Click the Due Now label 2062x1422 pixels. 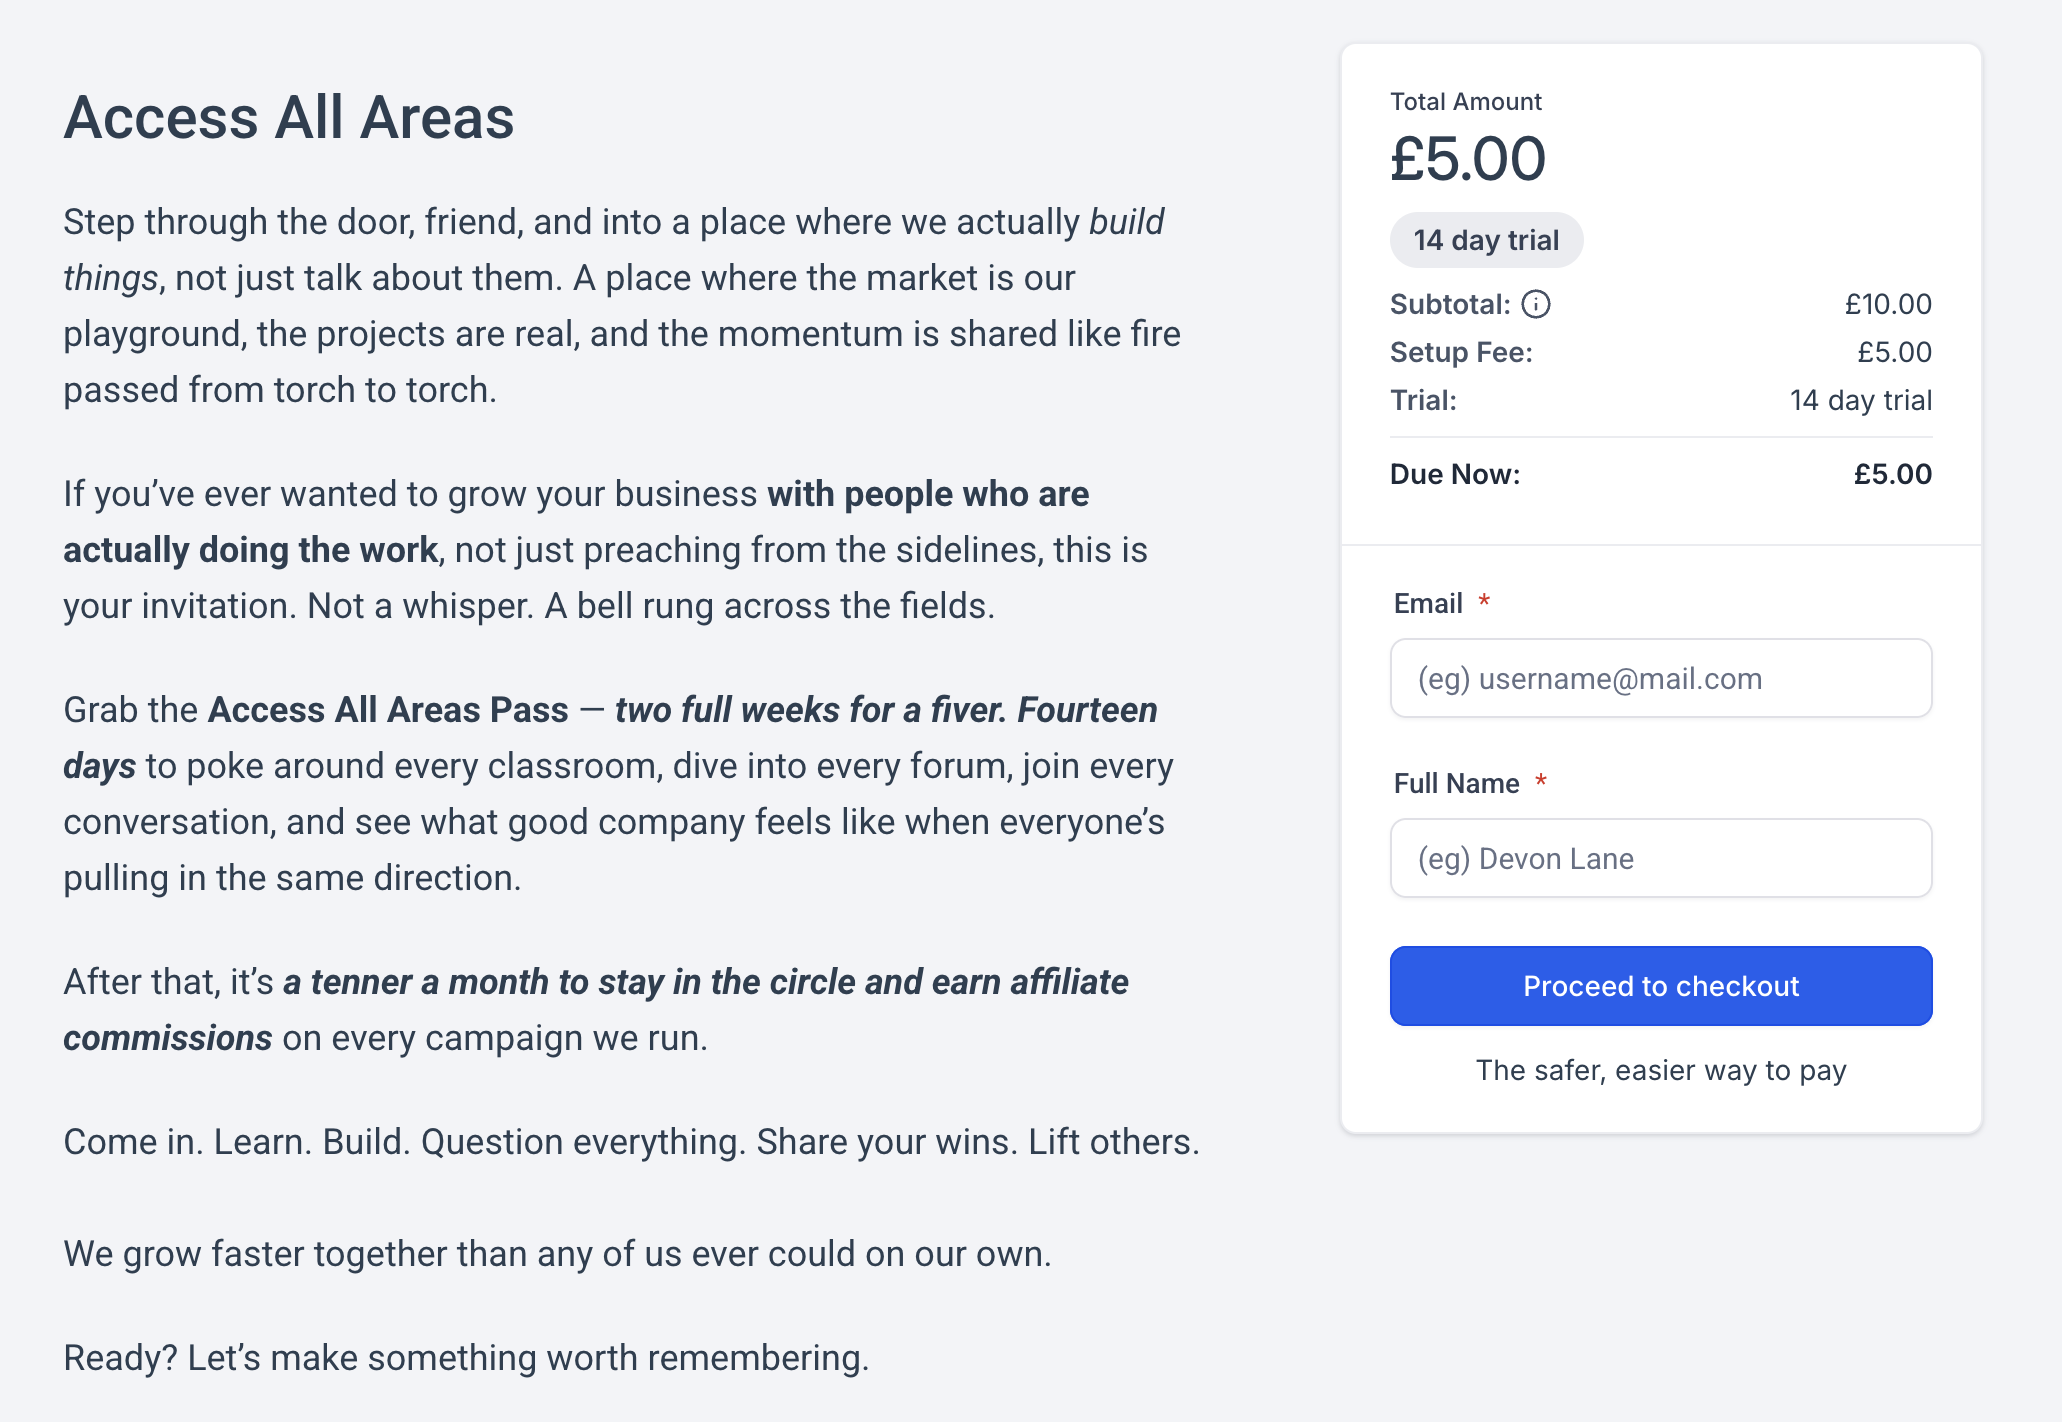[x=1455, y=474]
